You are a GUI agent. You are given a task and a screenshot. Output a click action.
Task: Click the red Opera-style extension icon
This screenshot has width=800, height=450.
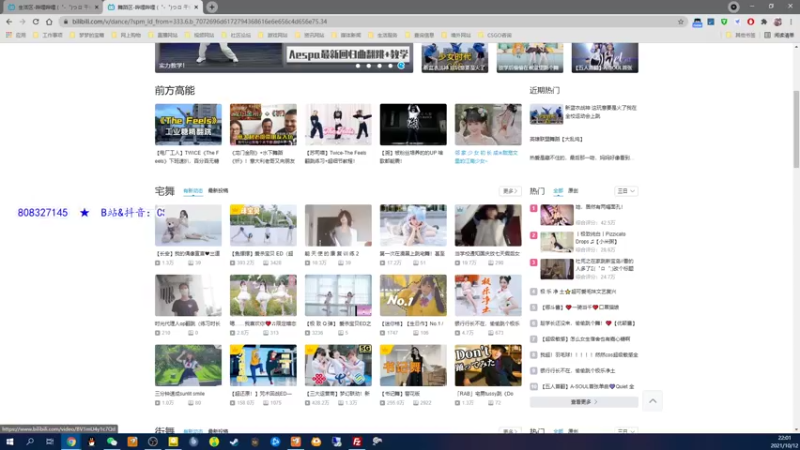point(751,22)
